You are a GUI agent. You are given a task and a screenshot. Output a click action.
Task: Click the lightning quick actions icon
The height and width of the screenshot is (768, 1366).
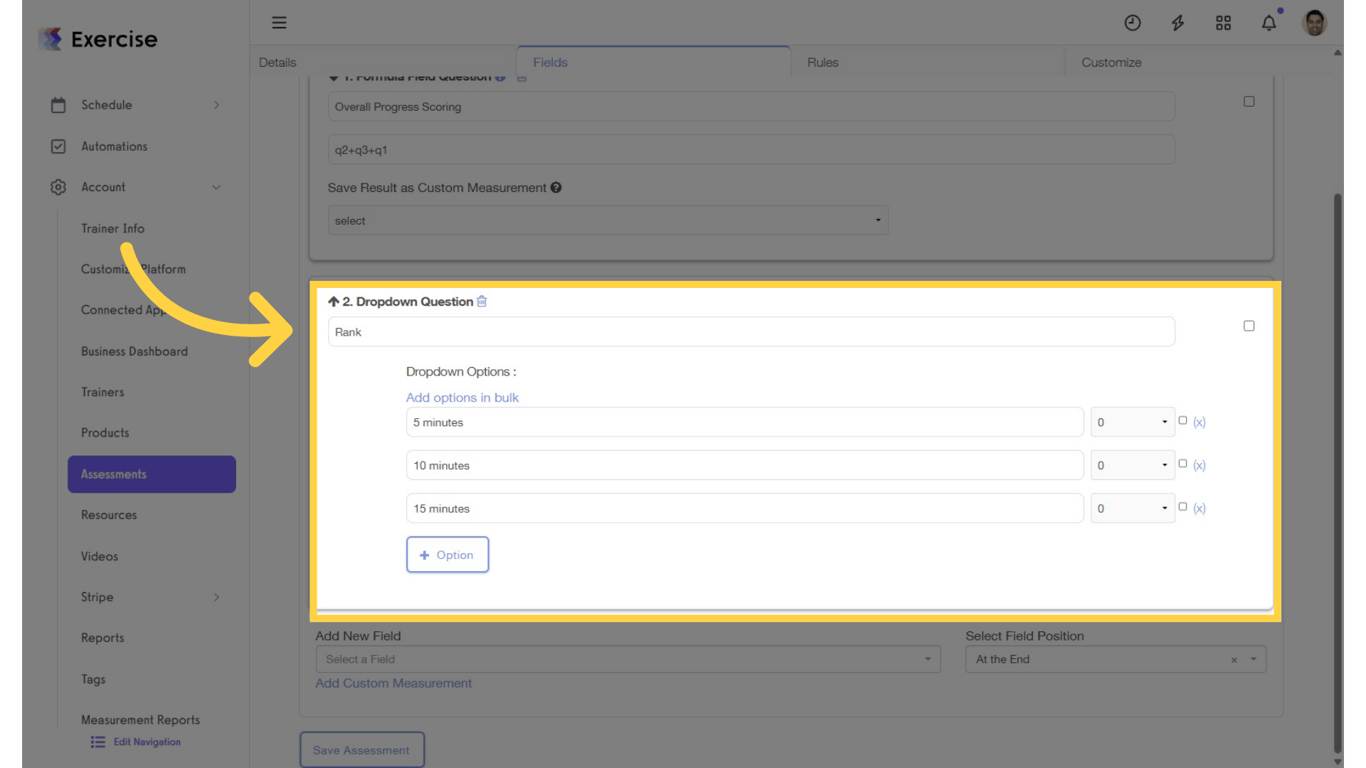(x=1177, y=22)
